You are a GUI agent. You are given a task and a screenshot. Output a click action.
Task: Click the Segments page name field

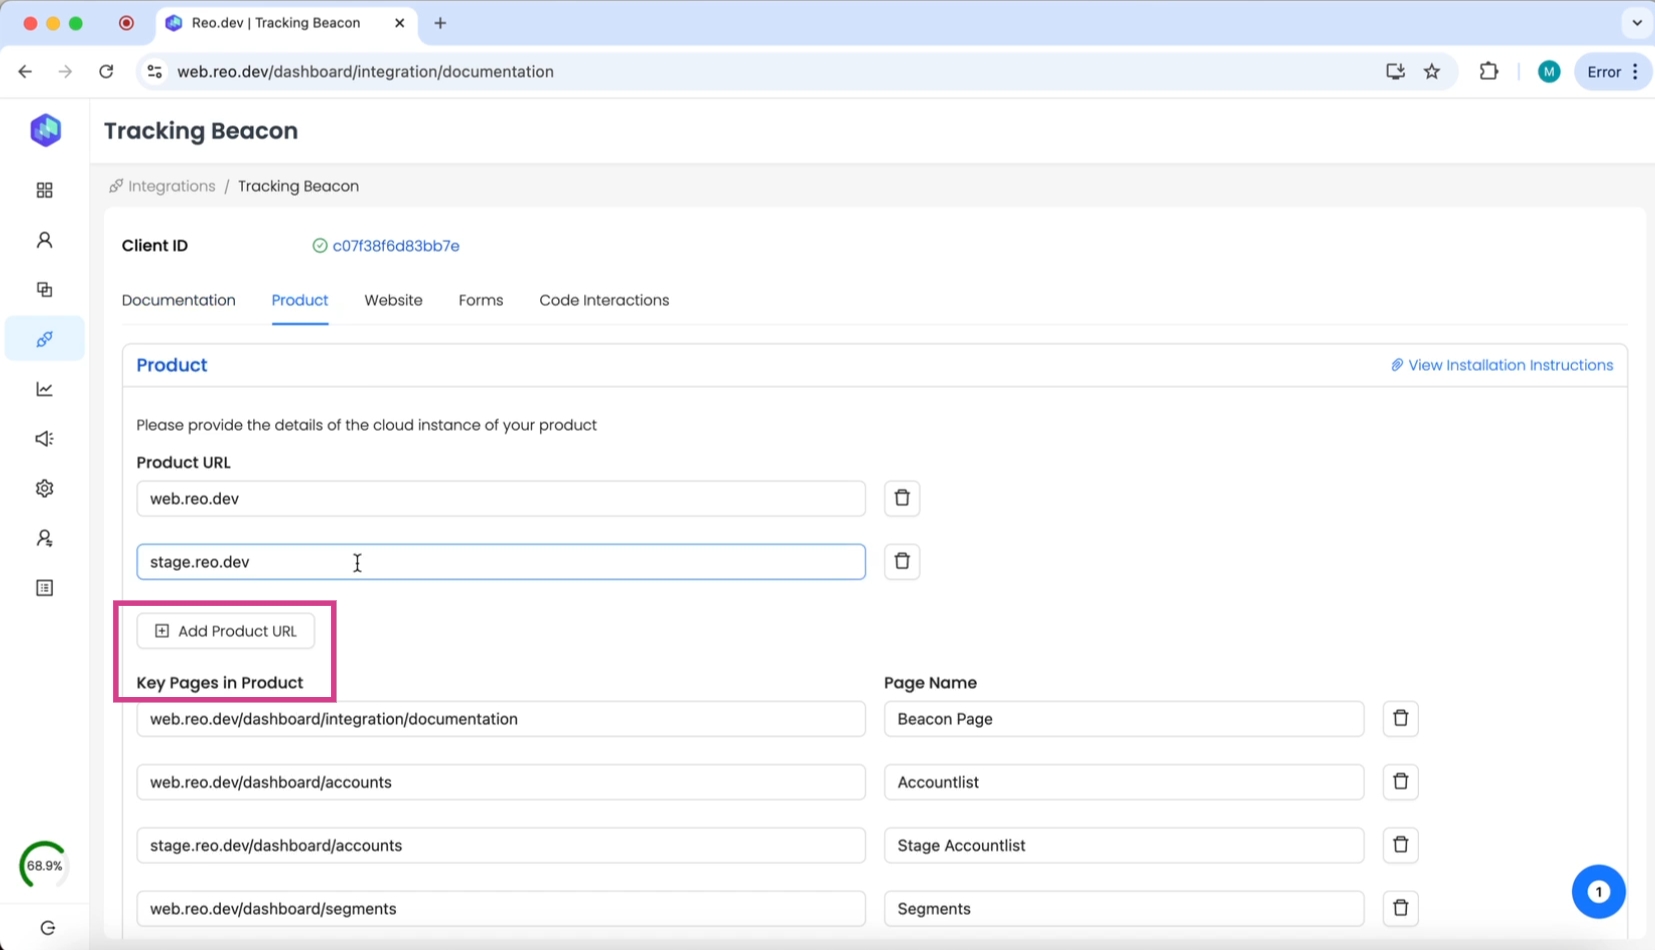pyautogui.click(x=1123, y=908)
